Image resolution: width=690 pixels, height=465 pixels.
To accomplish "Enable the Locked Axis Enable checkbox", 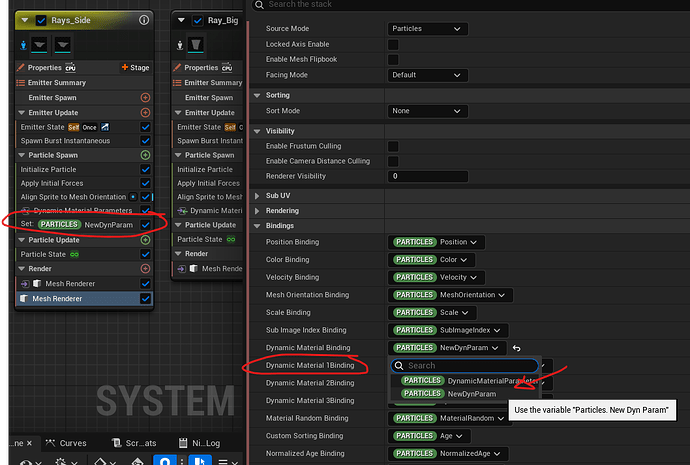I will 393,45.
